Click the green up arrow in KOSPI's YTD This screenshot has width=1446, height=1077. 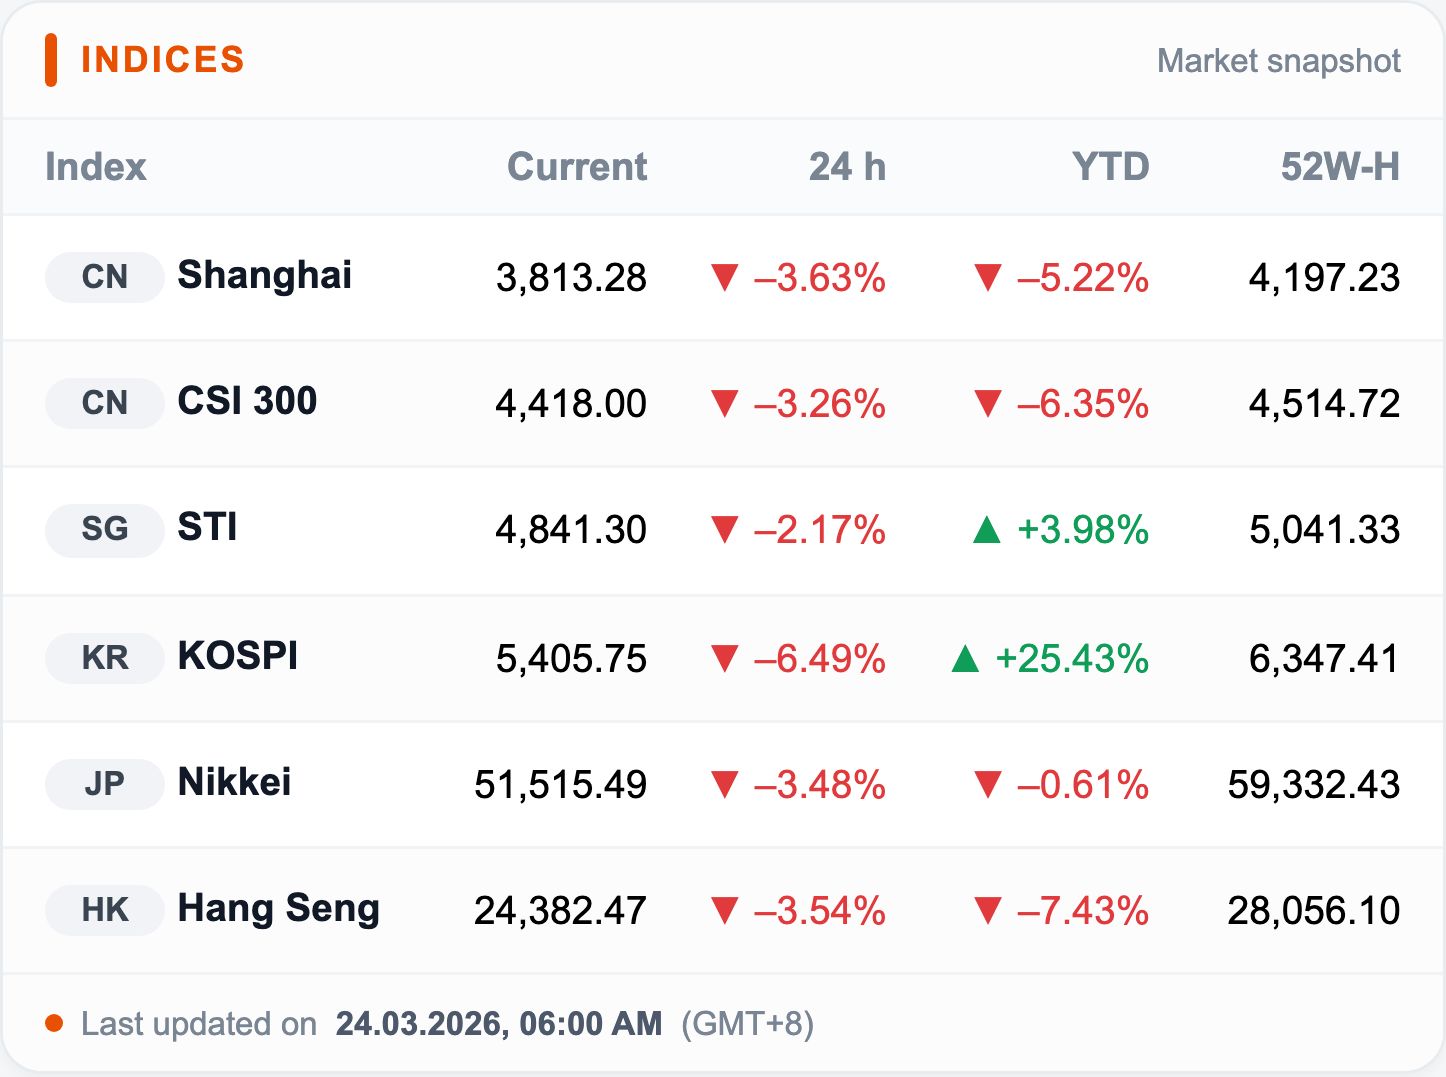pyautogui.click(x=965, y=659)
